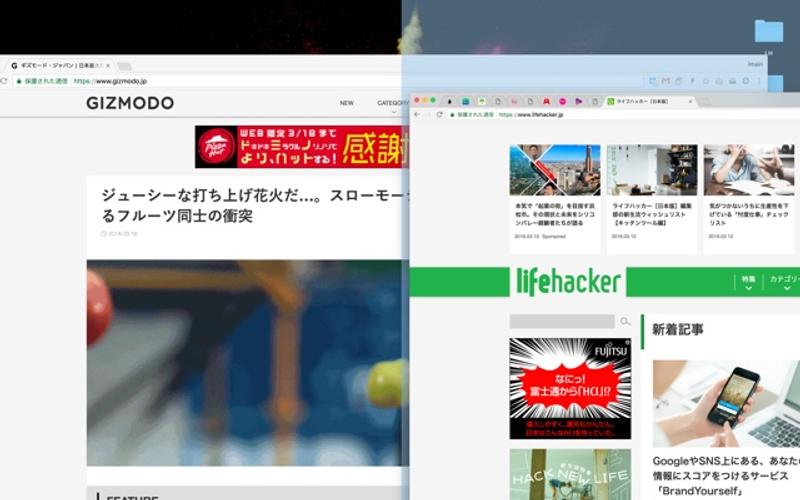Open the Silicon Valley sponsored article title
The width and height of the screenshot is (800, 500).
coord(555,214)
